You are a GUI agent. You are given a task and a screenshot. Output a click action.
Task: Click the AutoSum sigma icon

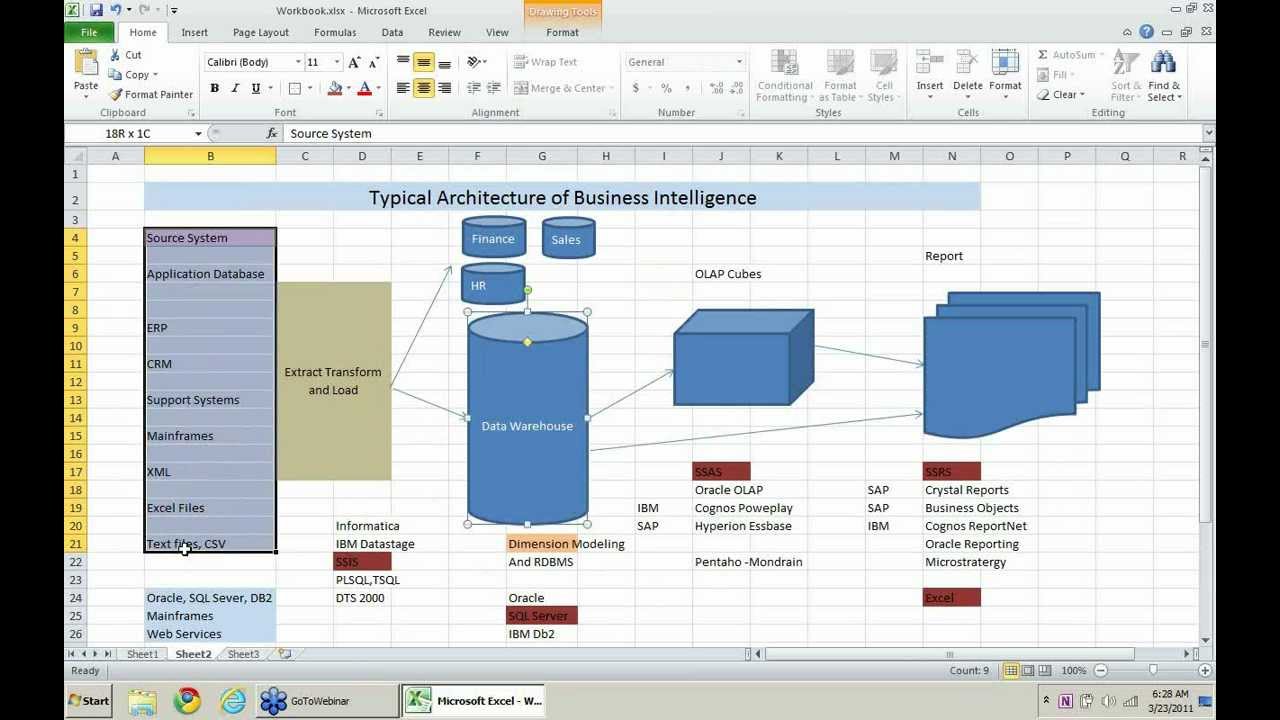[1043, 55]
